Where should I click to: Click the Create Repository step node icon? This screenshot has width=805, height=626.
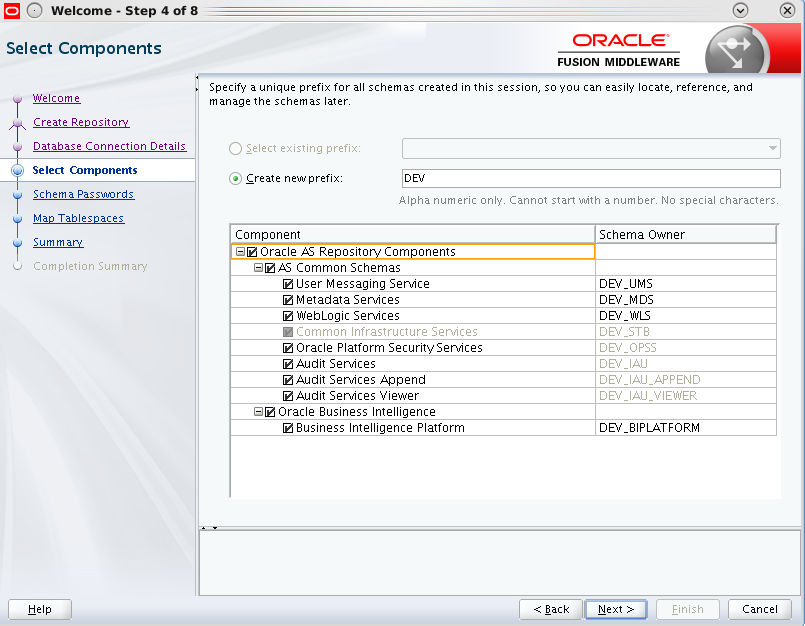[x=17, y=123]
